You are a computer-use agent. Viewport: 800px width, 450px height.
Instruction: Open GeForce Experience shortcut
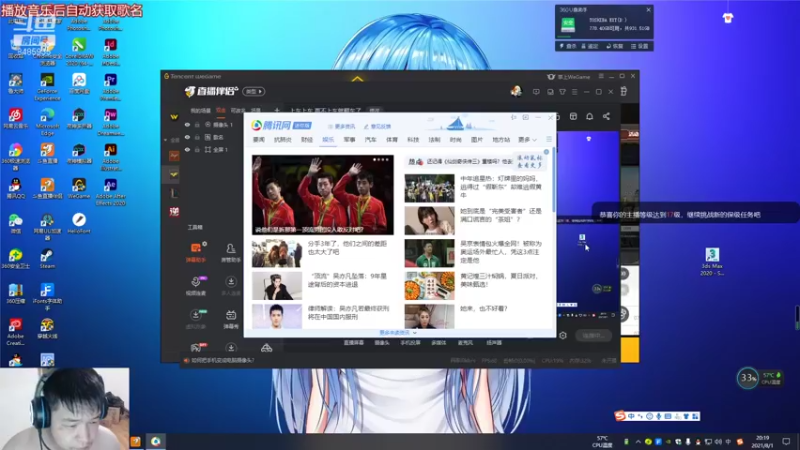(47, 86)
